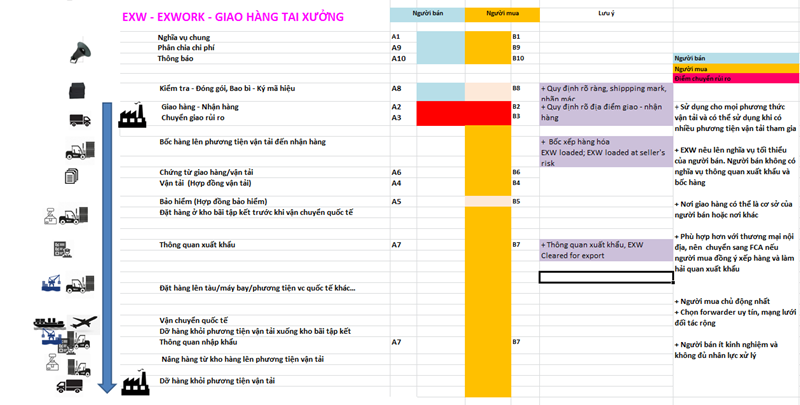The height and width of the screenshot is (405, 800).
Task: Click the blue port crane icon near Đặt hàng lên tàu
Action: pyautogui.click(x=51, y=283)
